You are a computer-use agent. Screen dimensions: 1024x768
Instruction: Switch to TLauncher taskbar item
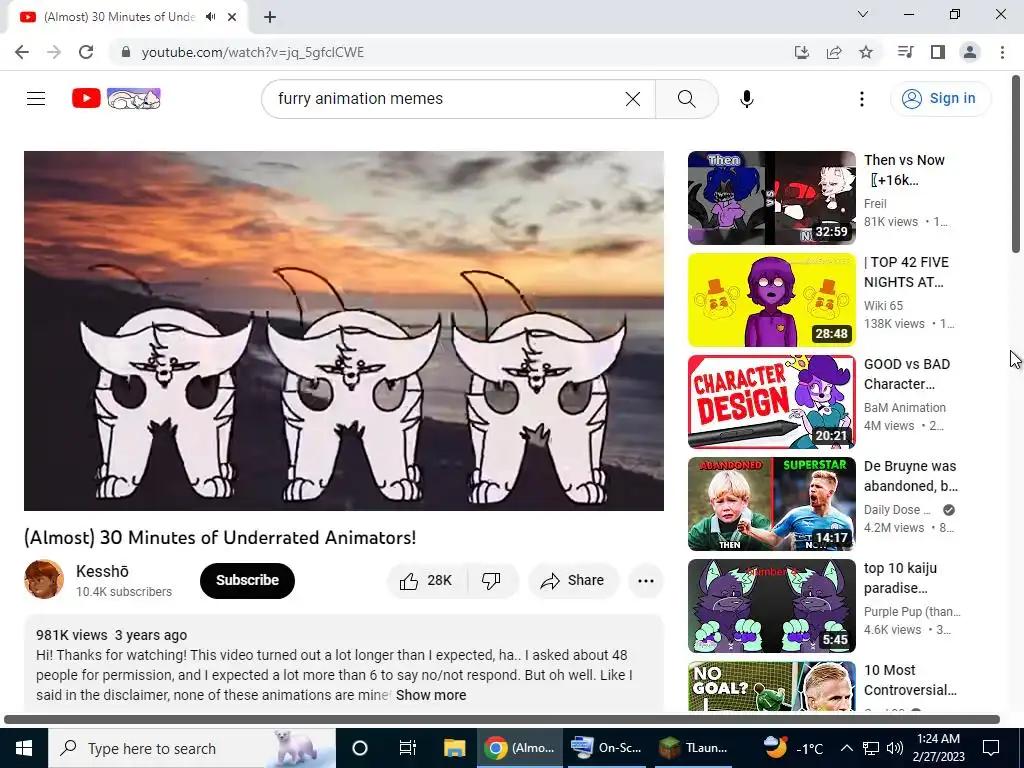pyautogui.click(x=694, y=748)
